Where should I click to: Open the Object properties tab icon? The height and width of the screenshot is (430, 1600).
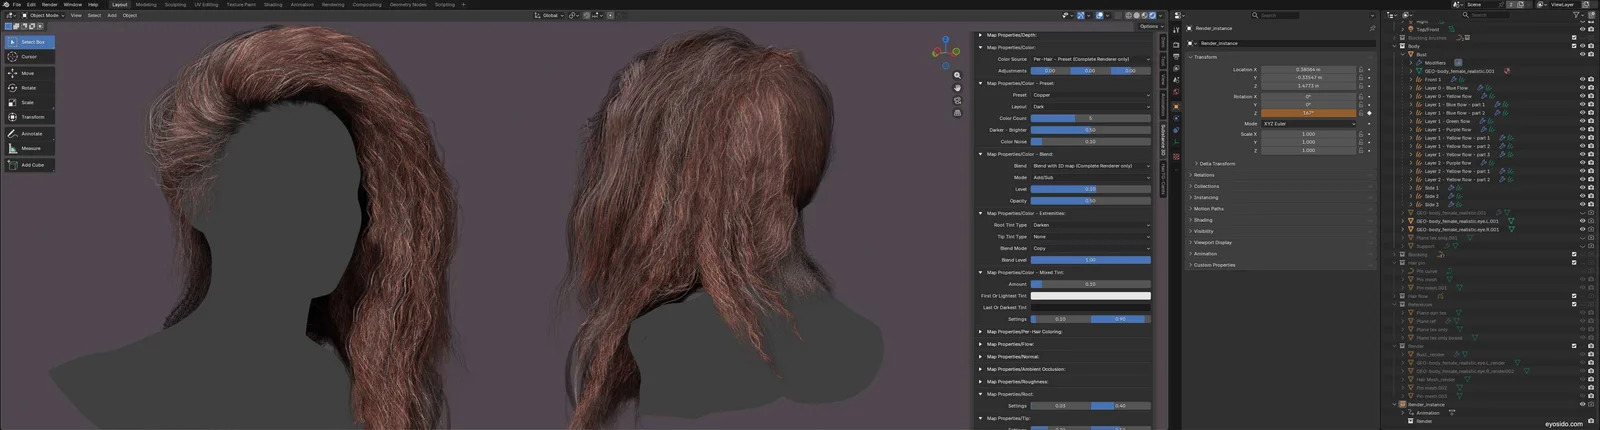[1176, 106]
